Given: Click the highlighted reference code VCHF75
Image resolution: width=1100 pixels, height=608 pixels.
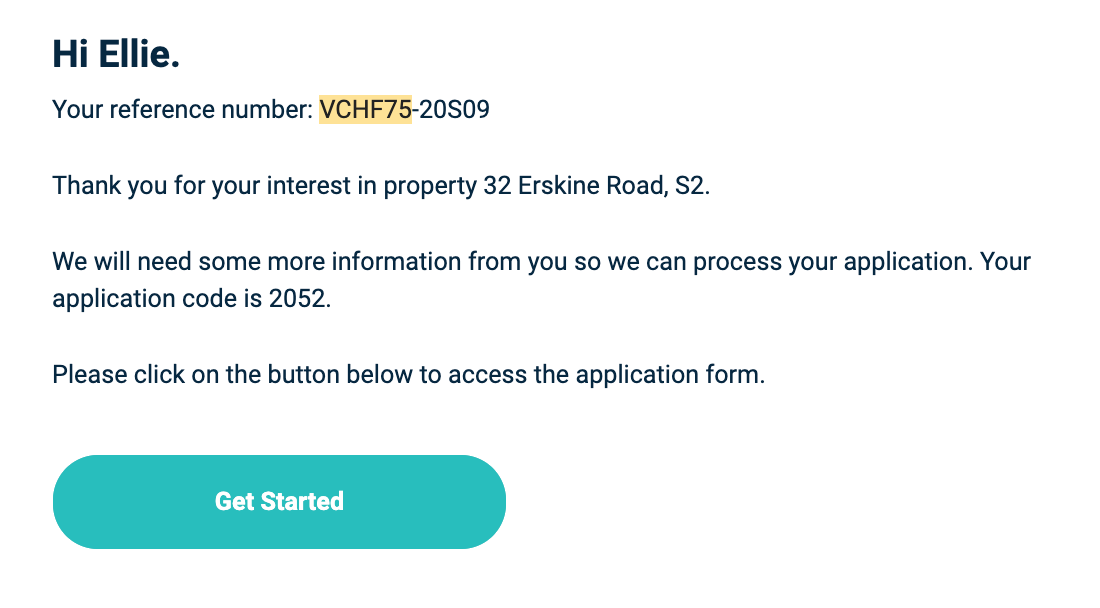Looking at the screenshot, I should tap(365, 109).
